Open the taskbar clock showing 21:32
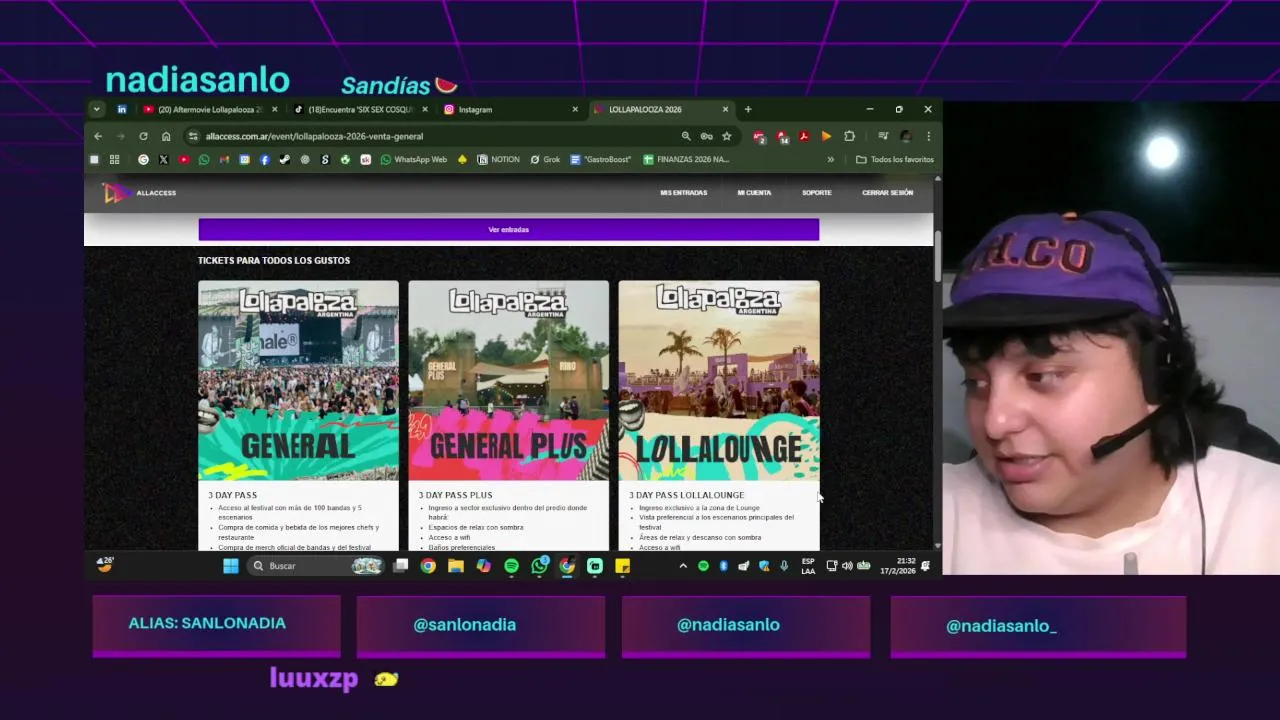 897,566
